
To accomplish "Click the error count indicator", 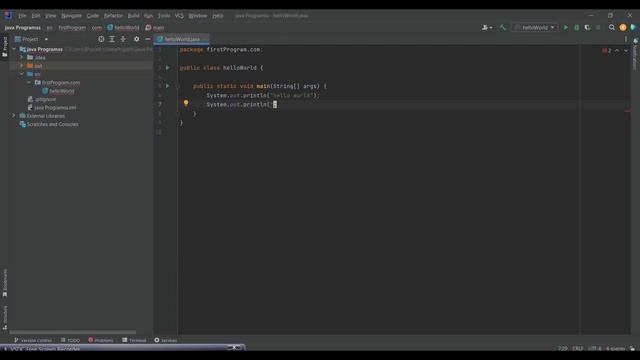I will click(607, 51).
